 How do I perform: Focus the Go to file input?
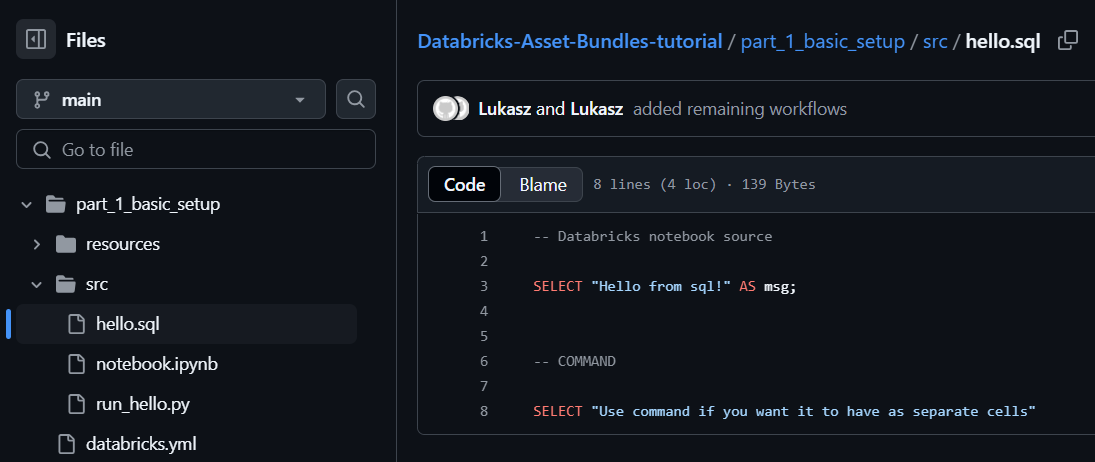pos(196,149)
